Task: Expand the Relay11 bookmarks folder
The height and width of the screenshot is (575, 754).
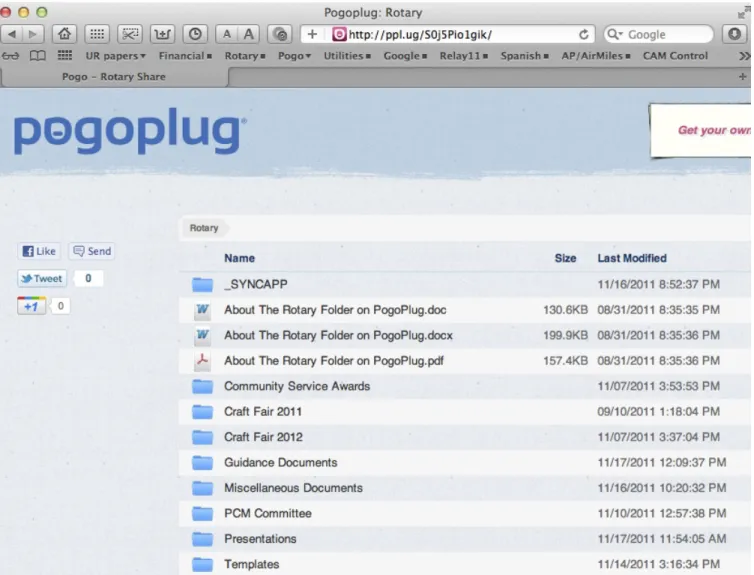Action: tap(464, 56)
